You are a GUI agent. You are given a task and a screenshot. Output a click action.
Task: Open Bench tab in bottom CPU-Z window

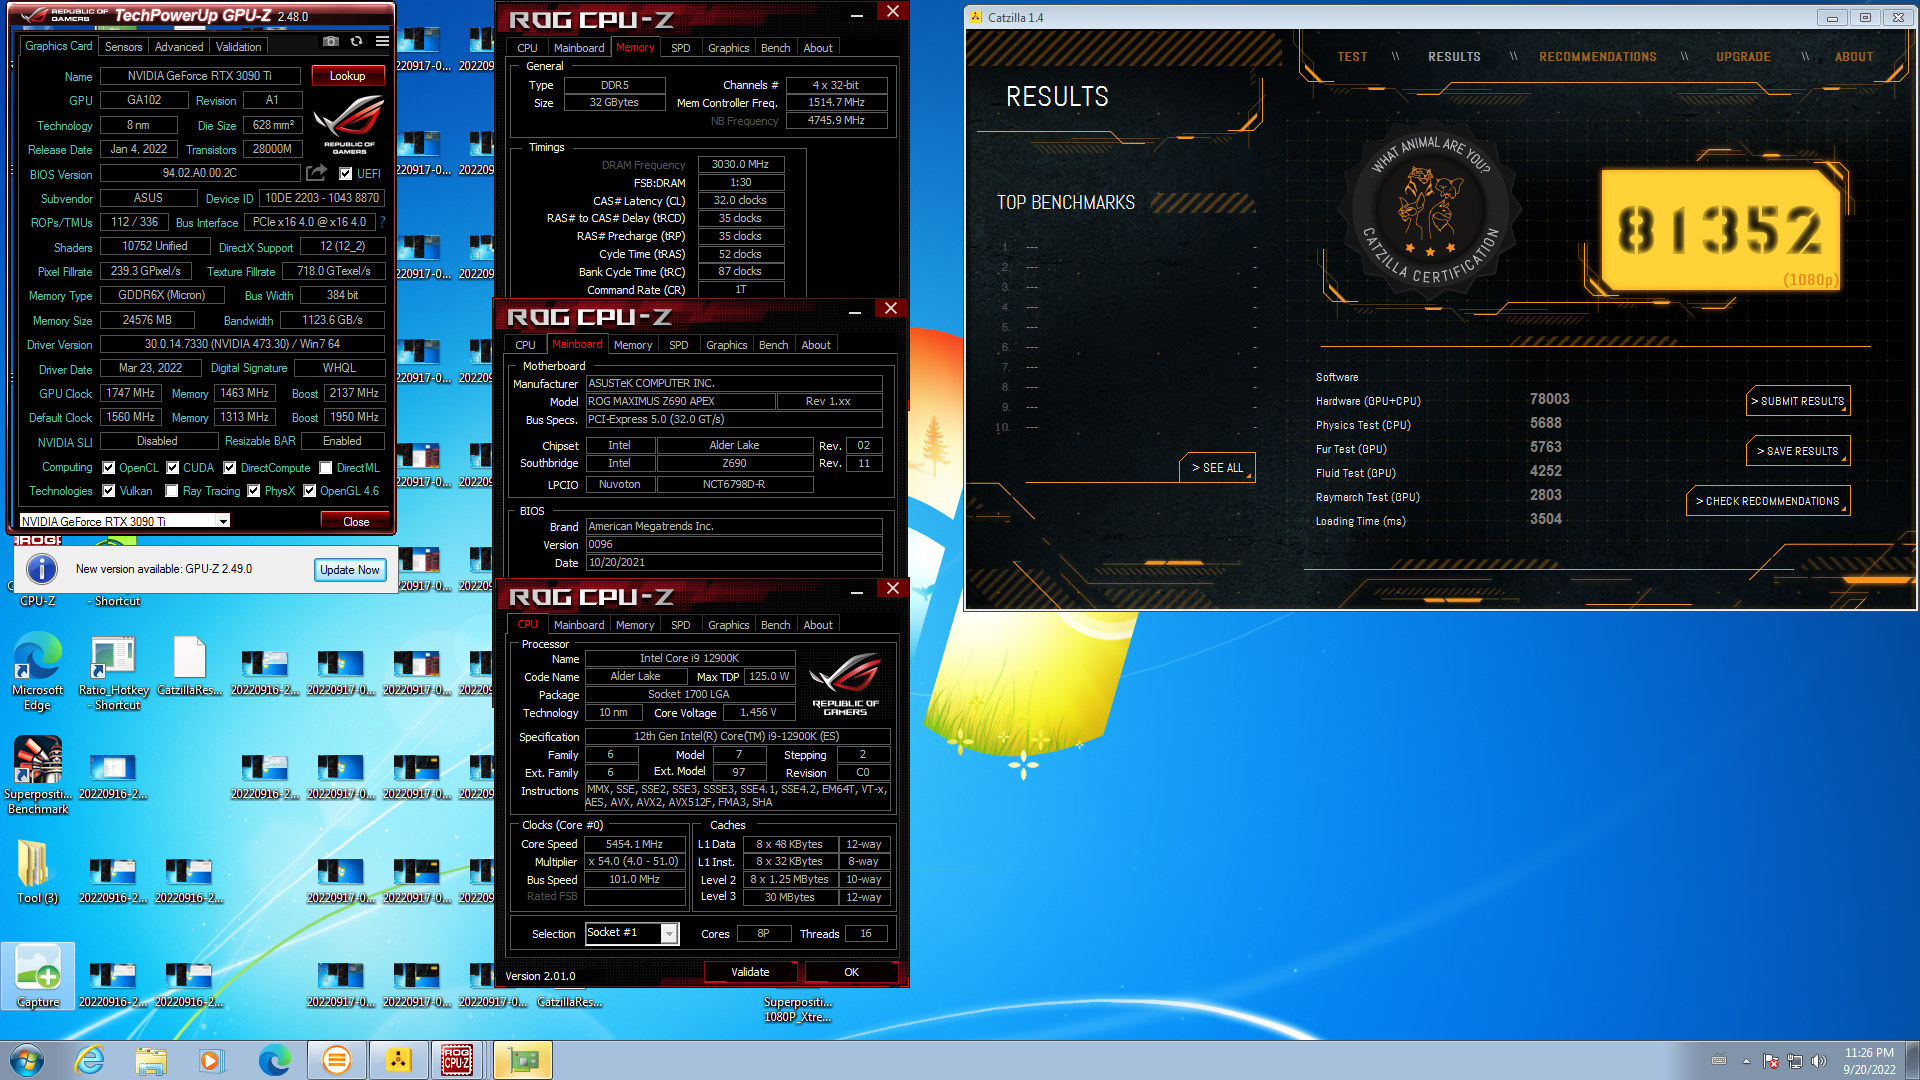(x=776, y=625)
